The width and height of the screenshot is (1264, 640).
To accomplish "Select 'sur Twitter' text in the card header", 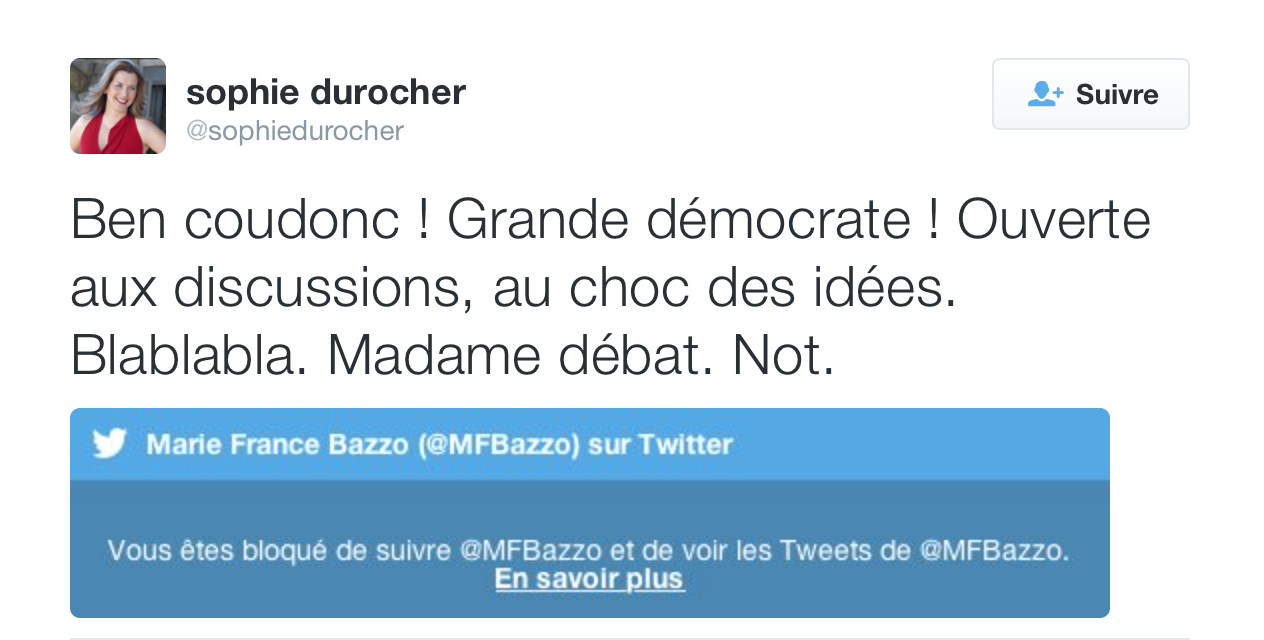I will [x=660, y=444].
